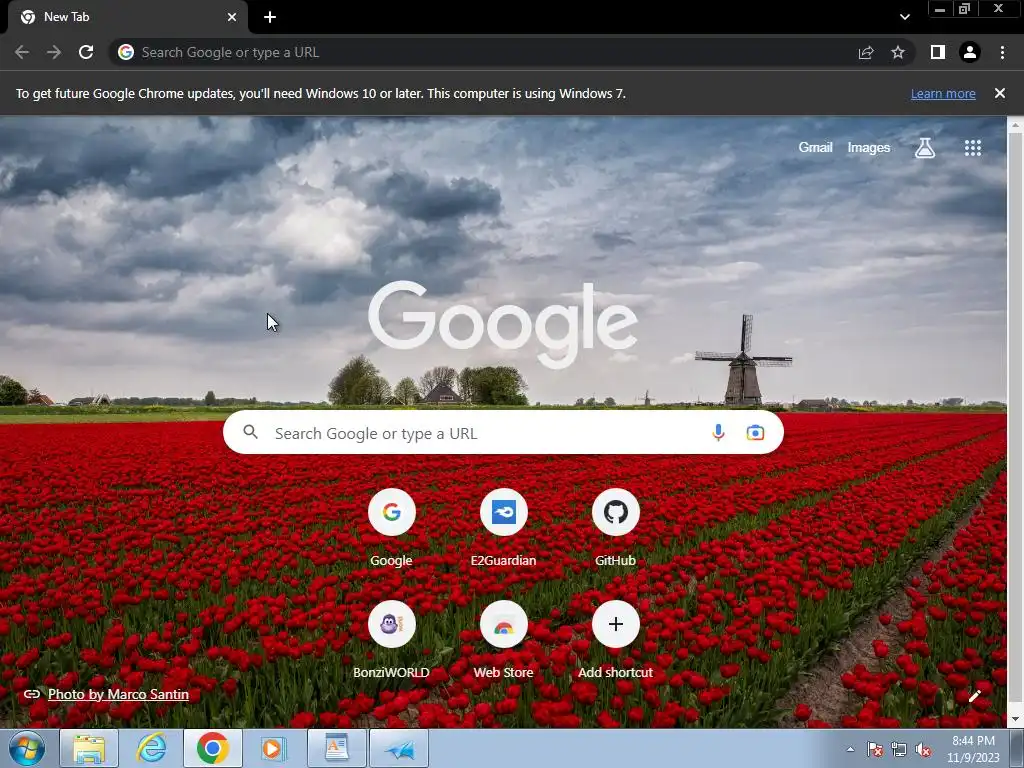
Task: Open the network tray icon
Action: (x=899, y=750)
